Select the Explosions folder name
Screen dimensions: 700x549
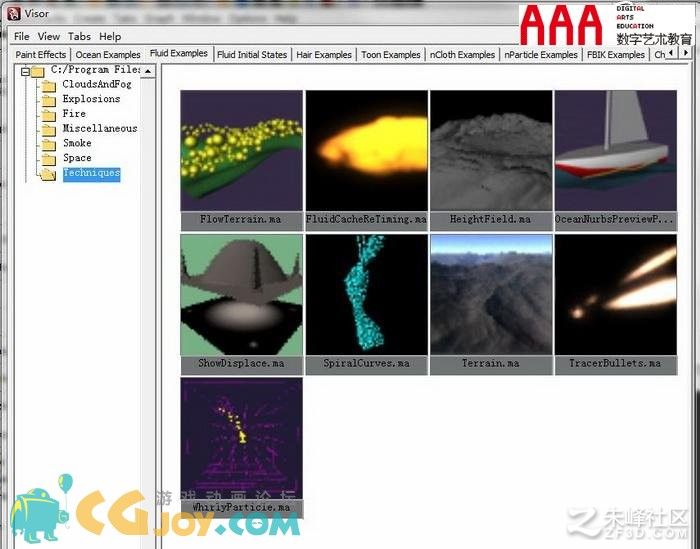coord(91,99)
